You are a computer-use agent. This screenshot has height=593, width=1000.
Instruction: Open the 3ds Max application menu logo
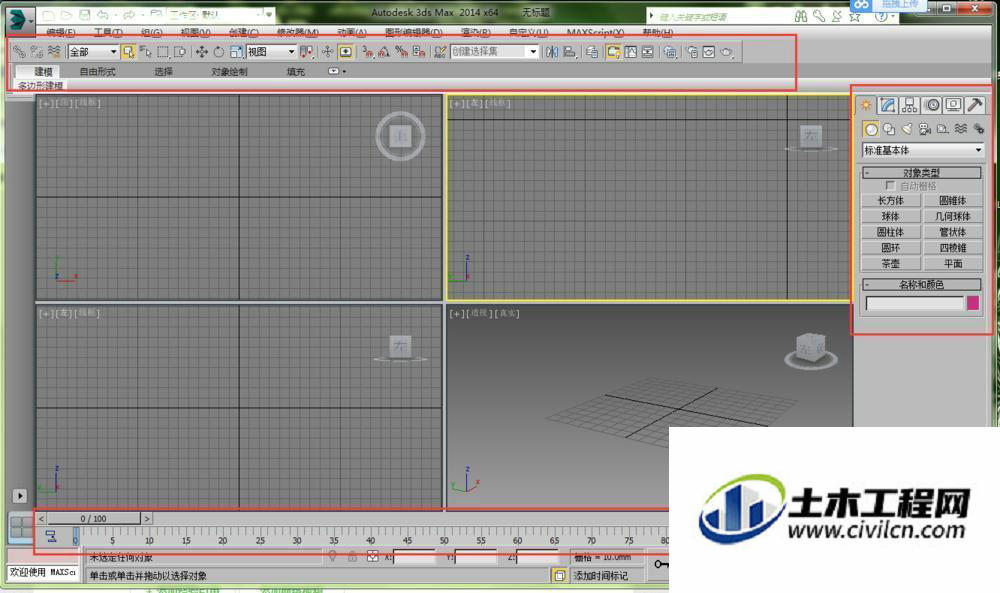click(18, 20)
